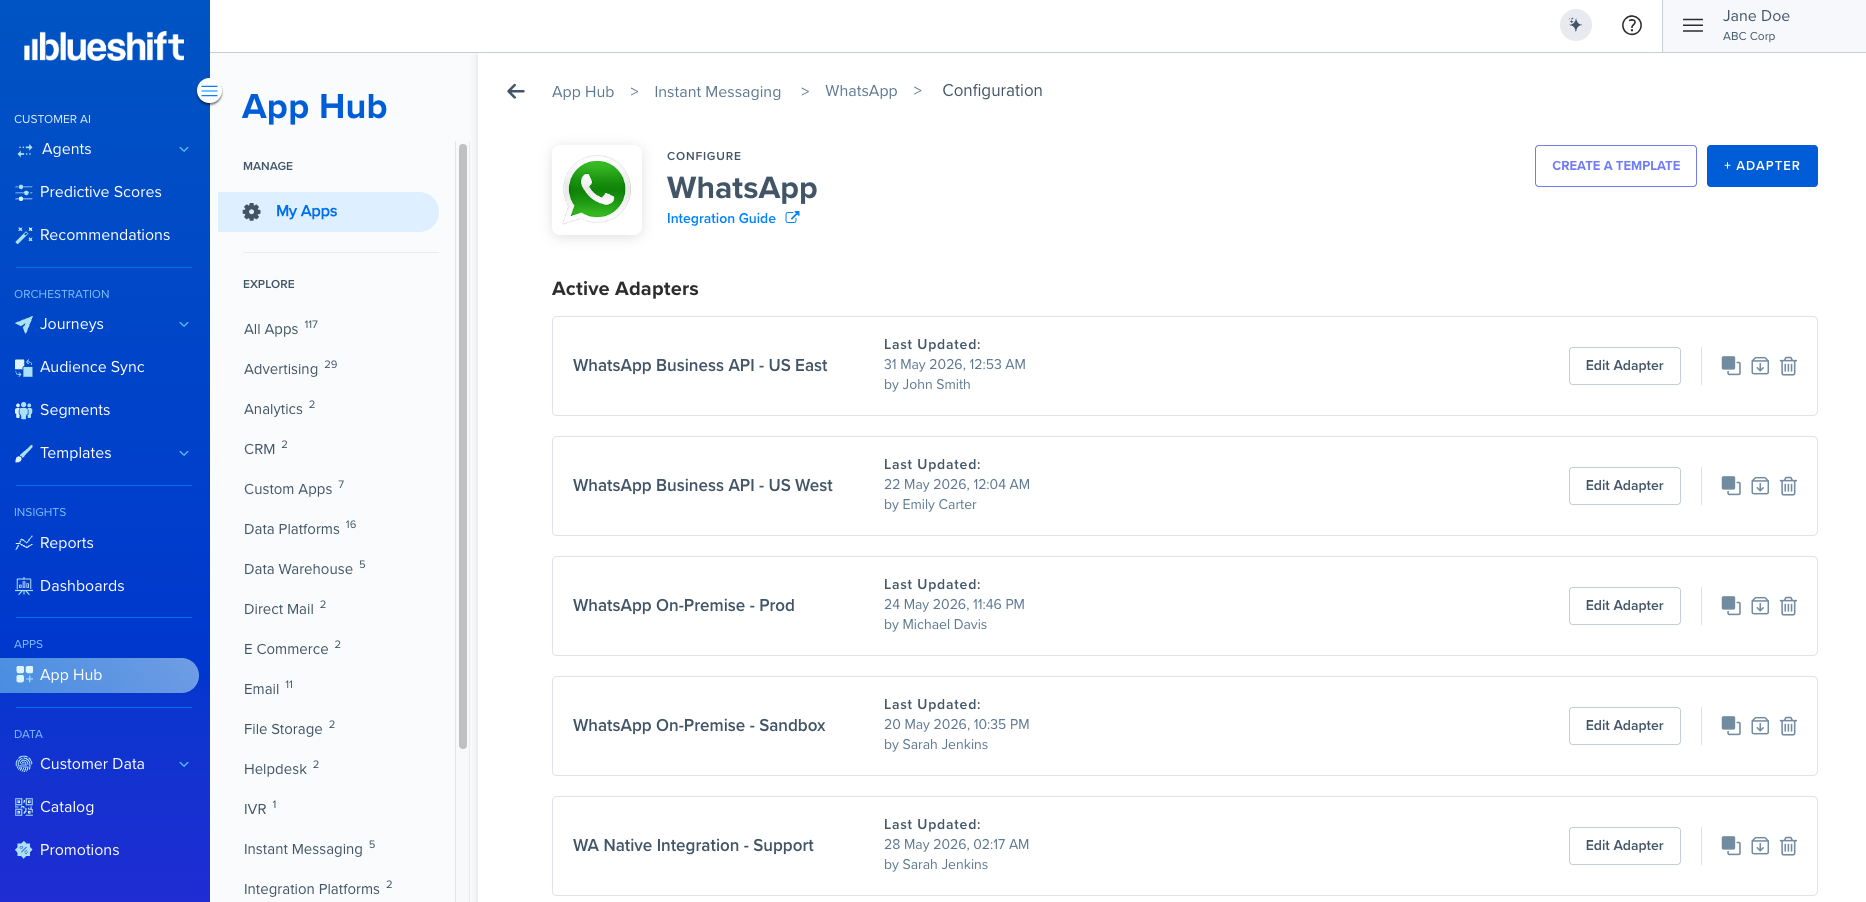This screenshot has width=1866, height=902.
Task: Copy the US West adapter
Action: point(1731,486)
